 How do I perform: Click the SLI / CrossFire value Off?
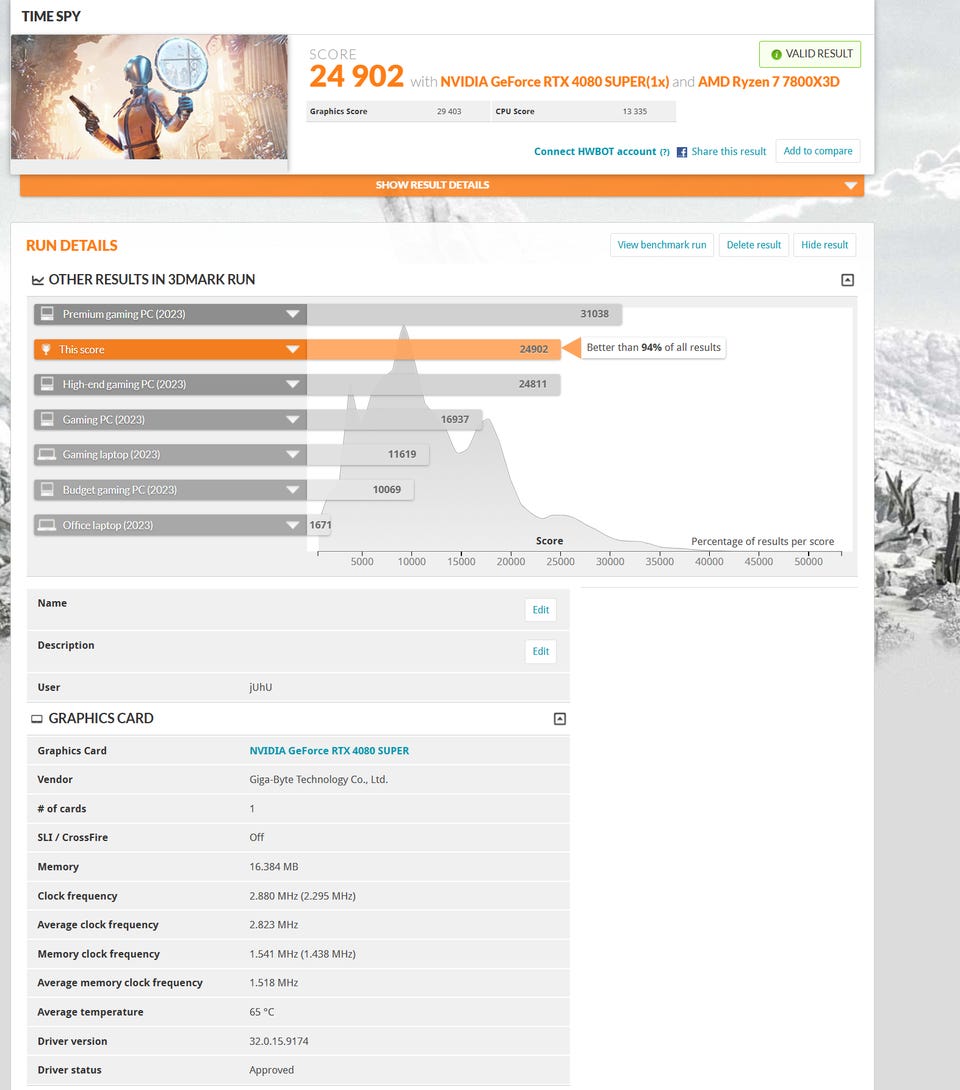pyautogui.click(x=257, y=838)
